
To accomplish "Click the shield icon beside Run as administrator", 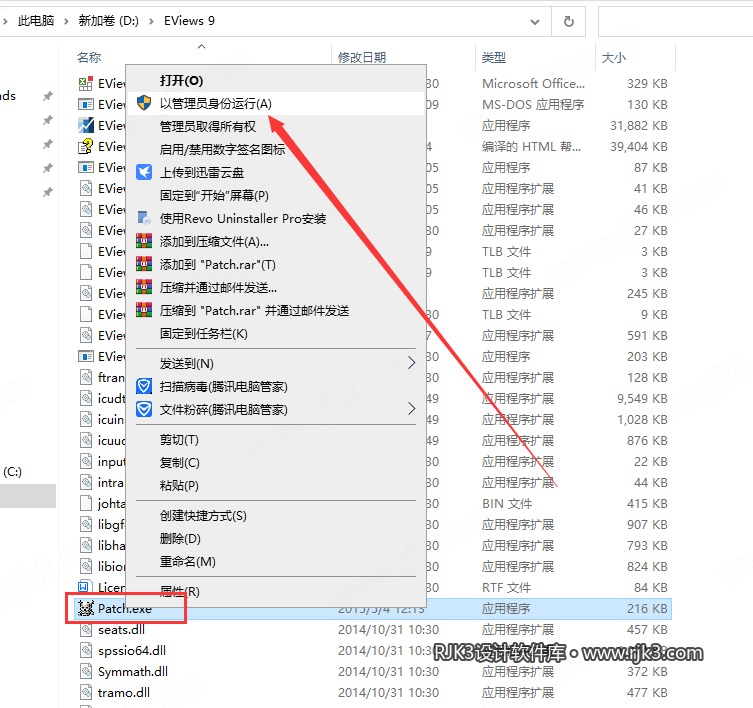I will [144, 103].
